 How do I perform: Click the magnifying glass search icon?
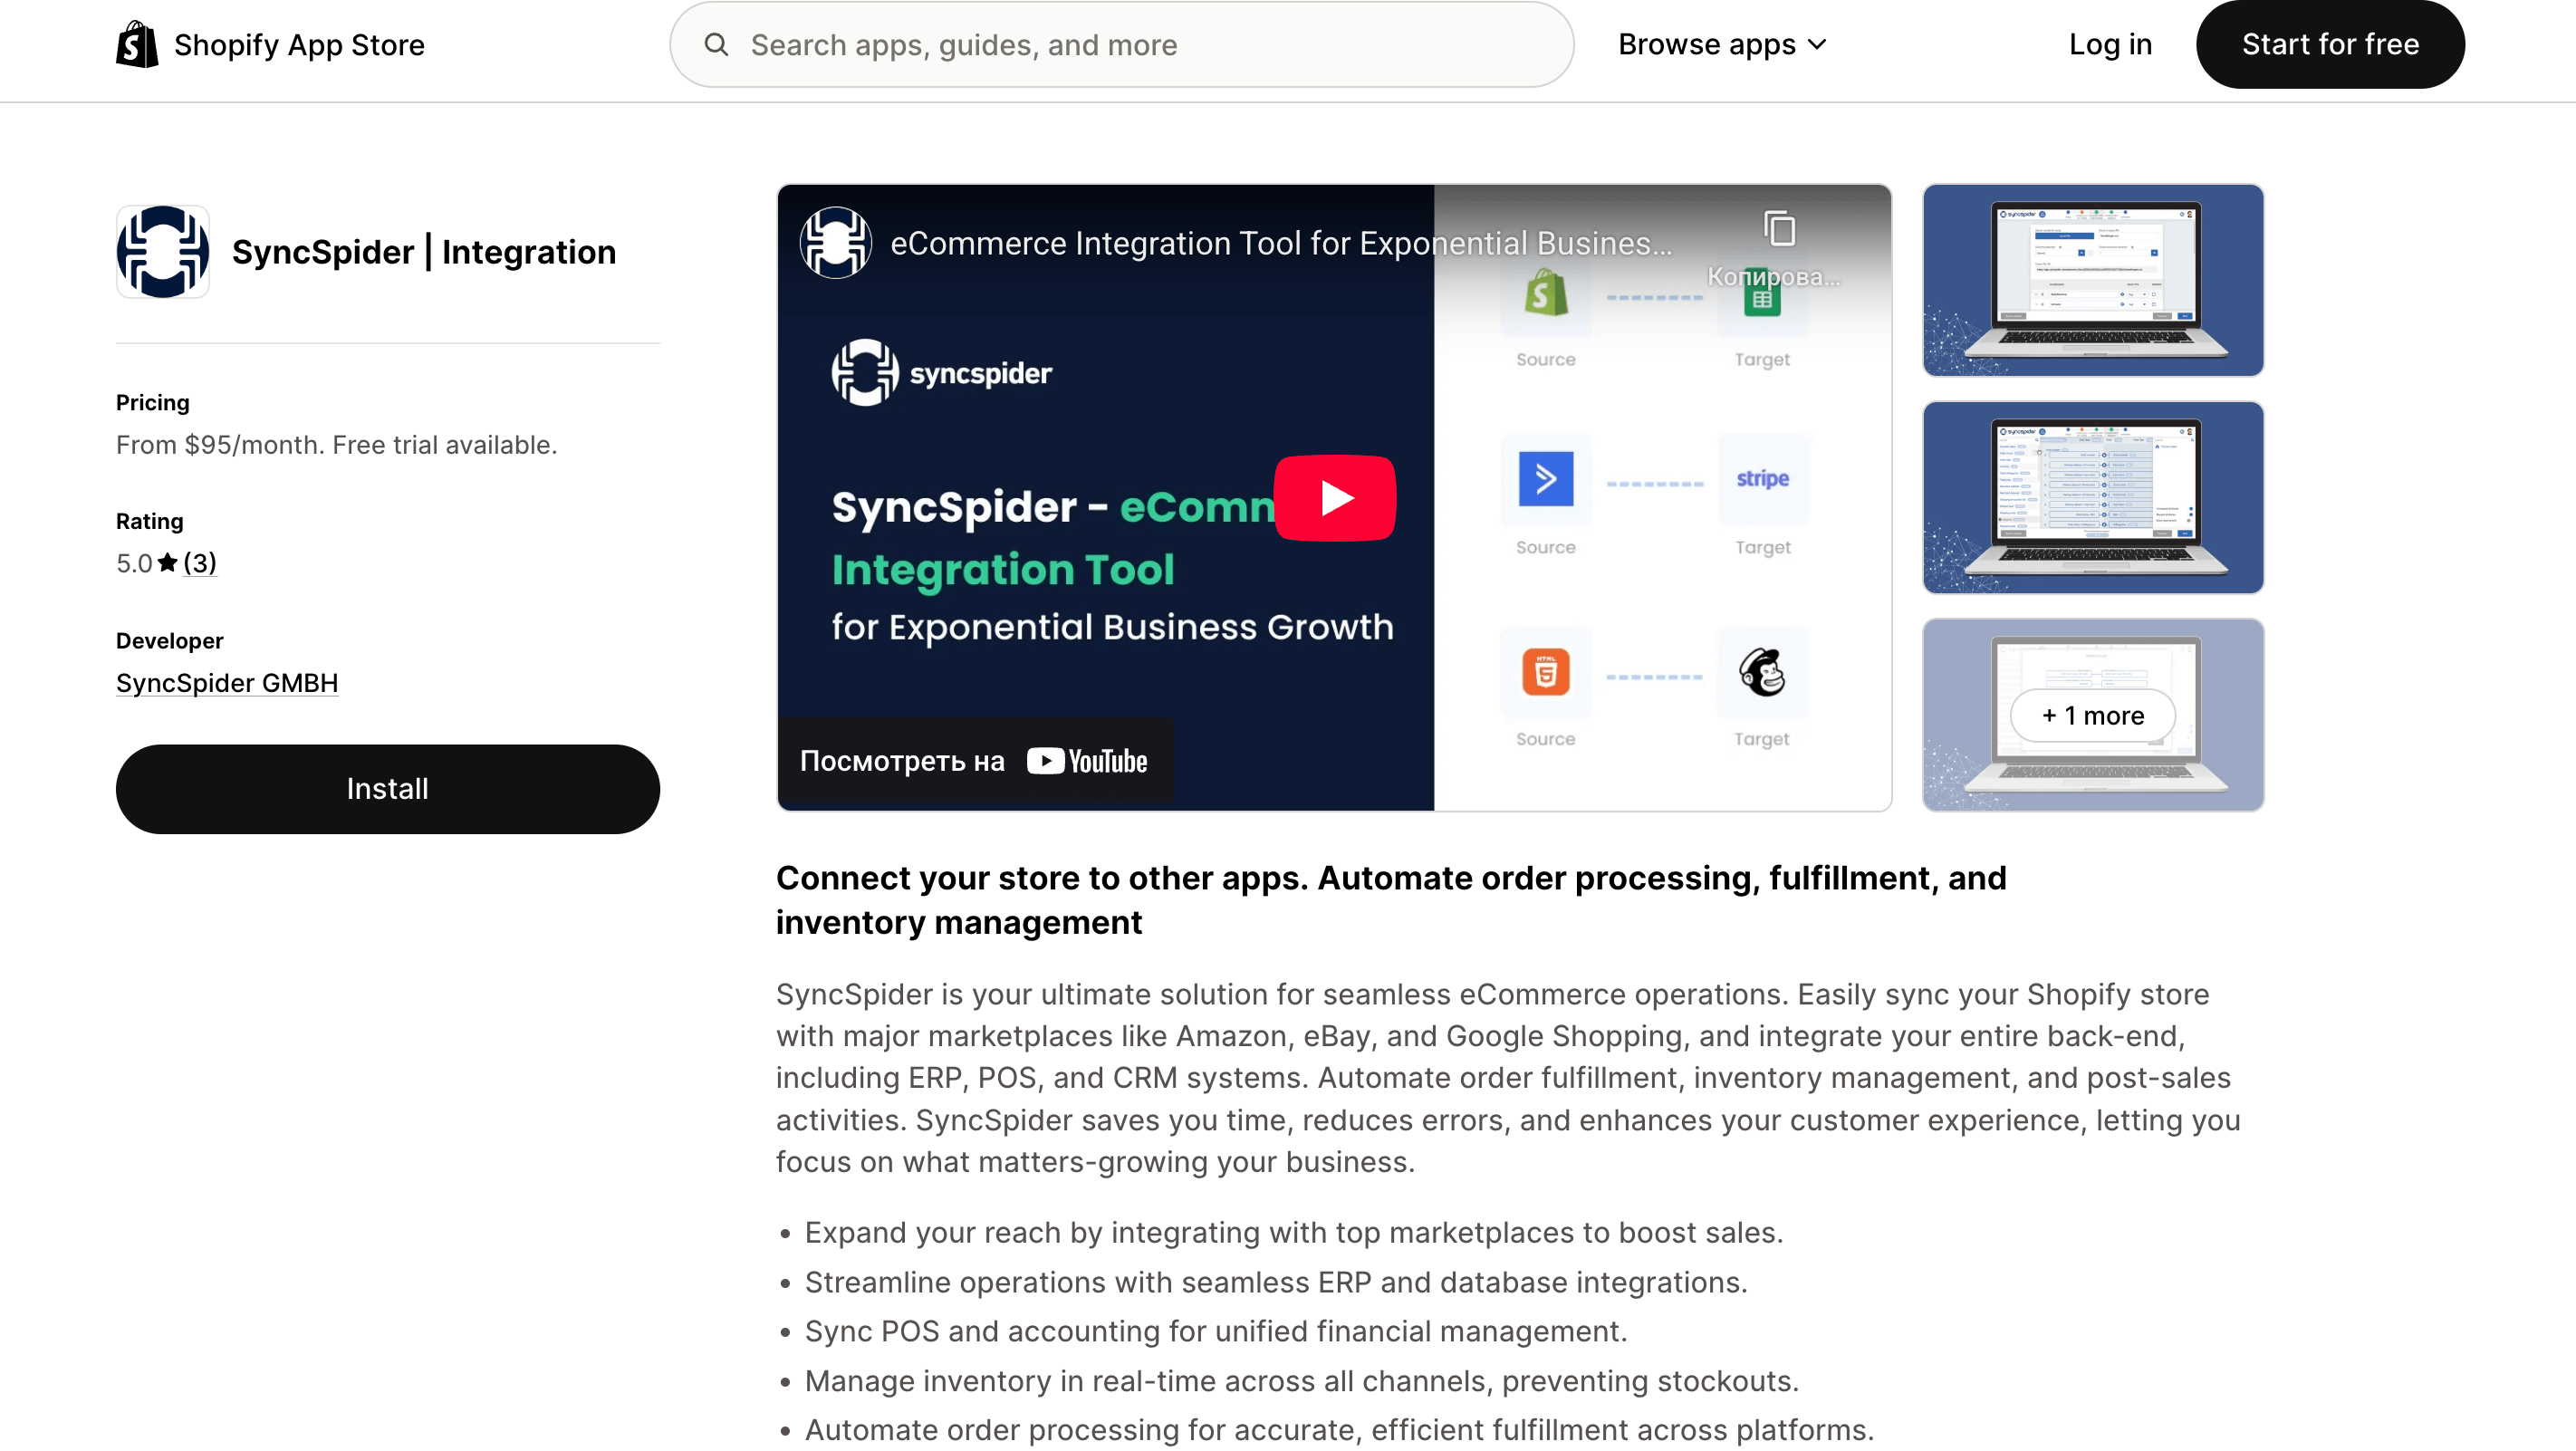coord(717,44)
